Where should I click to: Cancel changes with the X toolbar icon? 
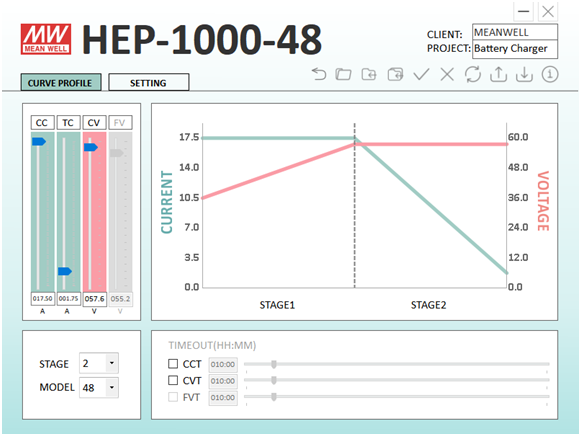tap(447, 74)
